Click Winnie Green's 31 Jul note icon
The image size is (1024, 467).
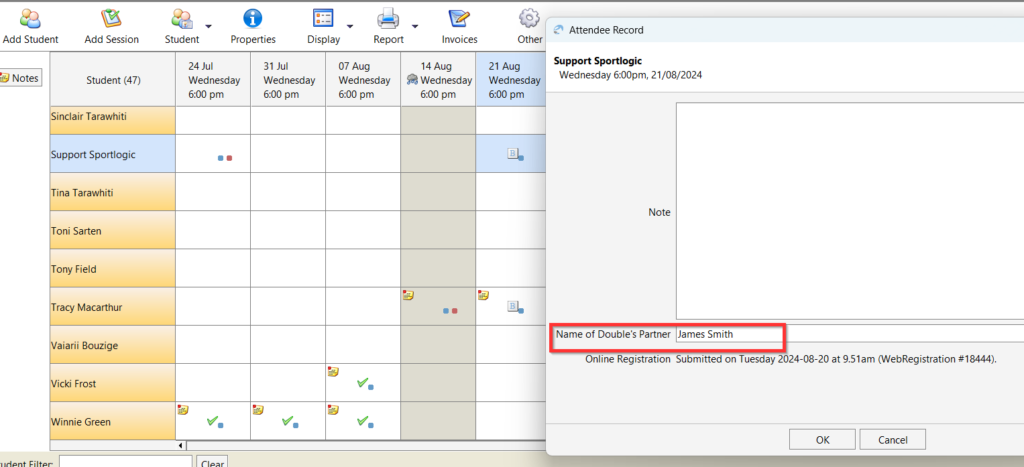(x=258, y=410)
